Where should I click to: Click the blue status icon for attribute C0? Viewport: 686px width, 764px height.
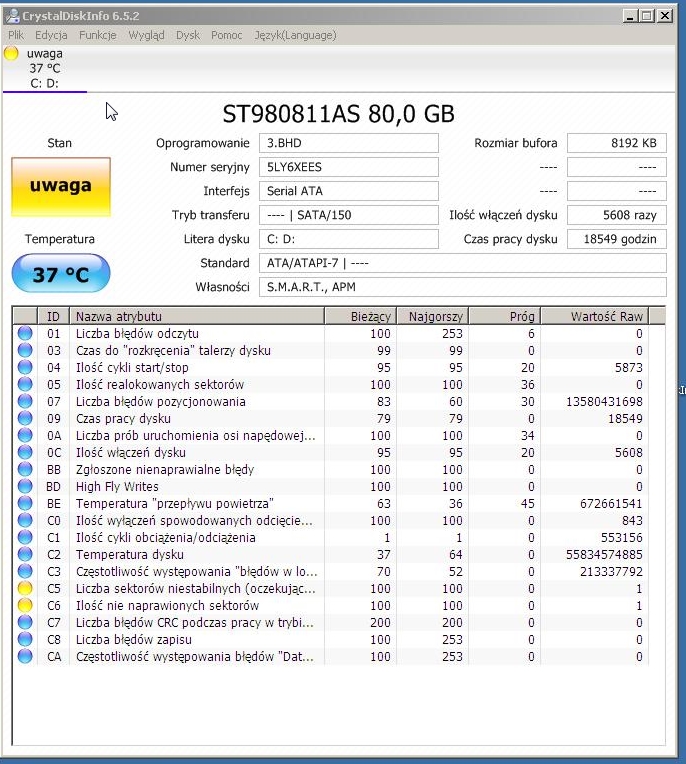[25, 520]
